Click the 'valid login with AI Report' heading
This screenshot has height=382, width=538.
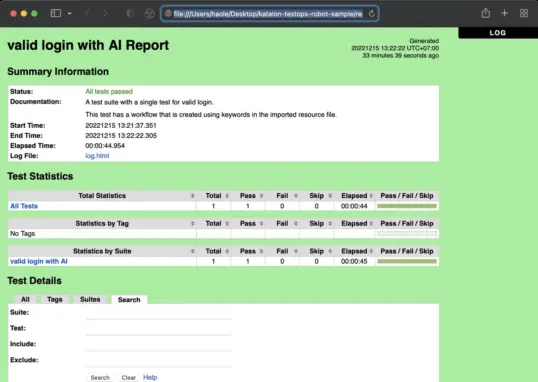click(x=88, y=45)
